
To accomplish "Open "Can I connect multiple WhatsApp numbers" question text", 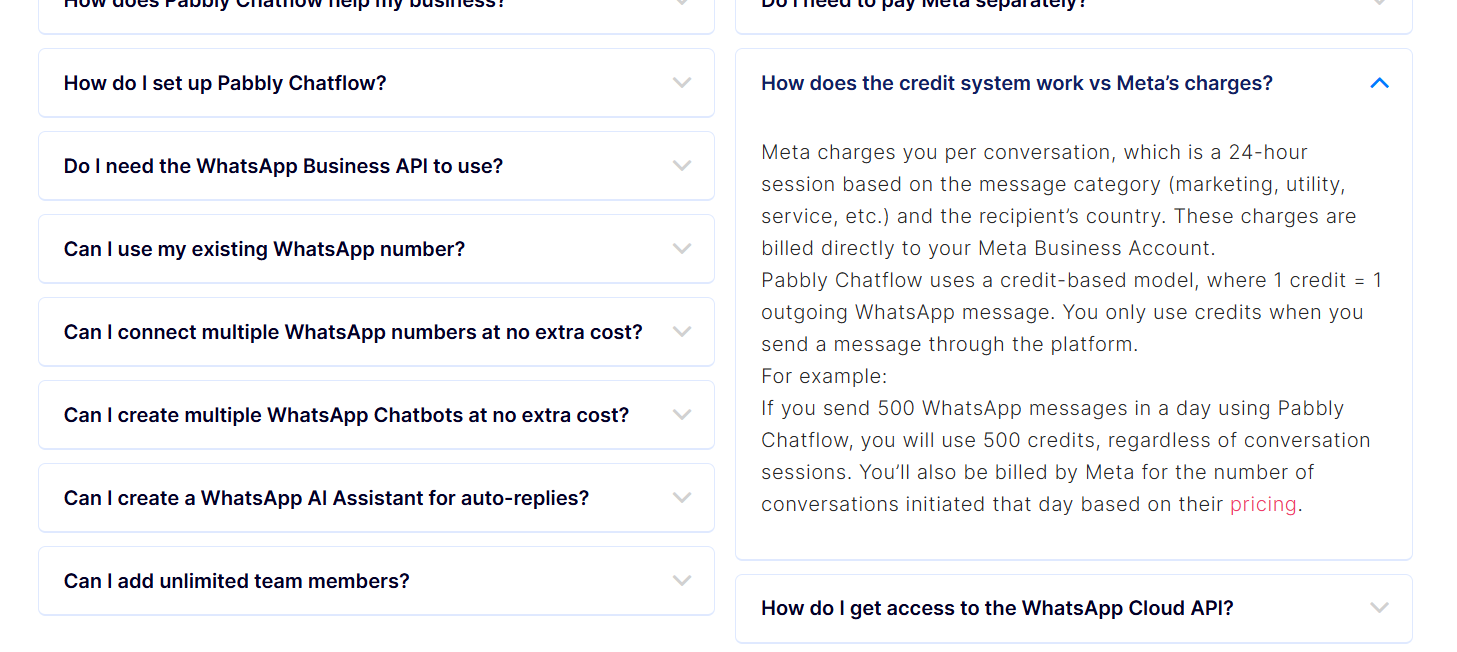I will 353,332.
